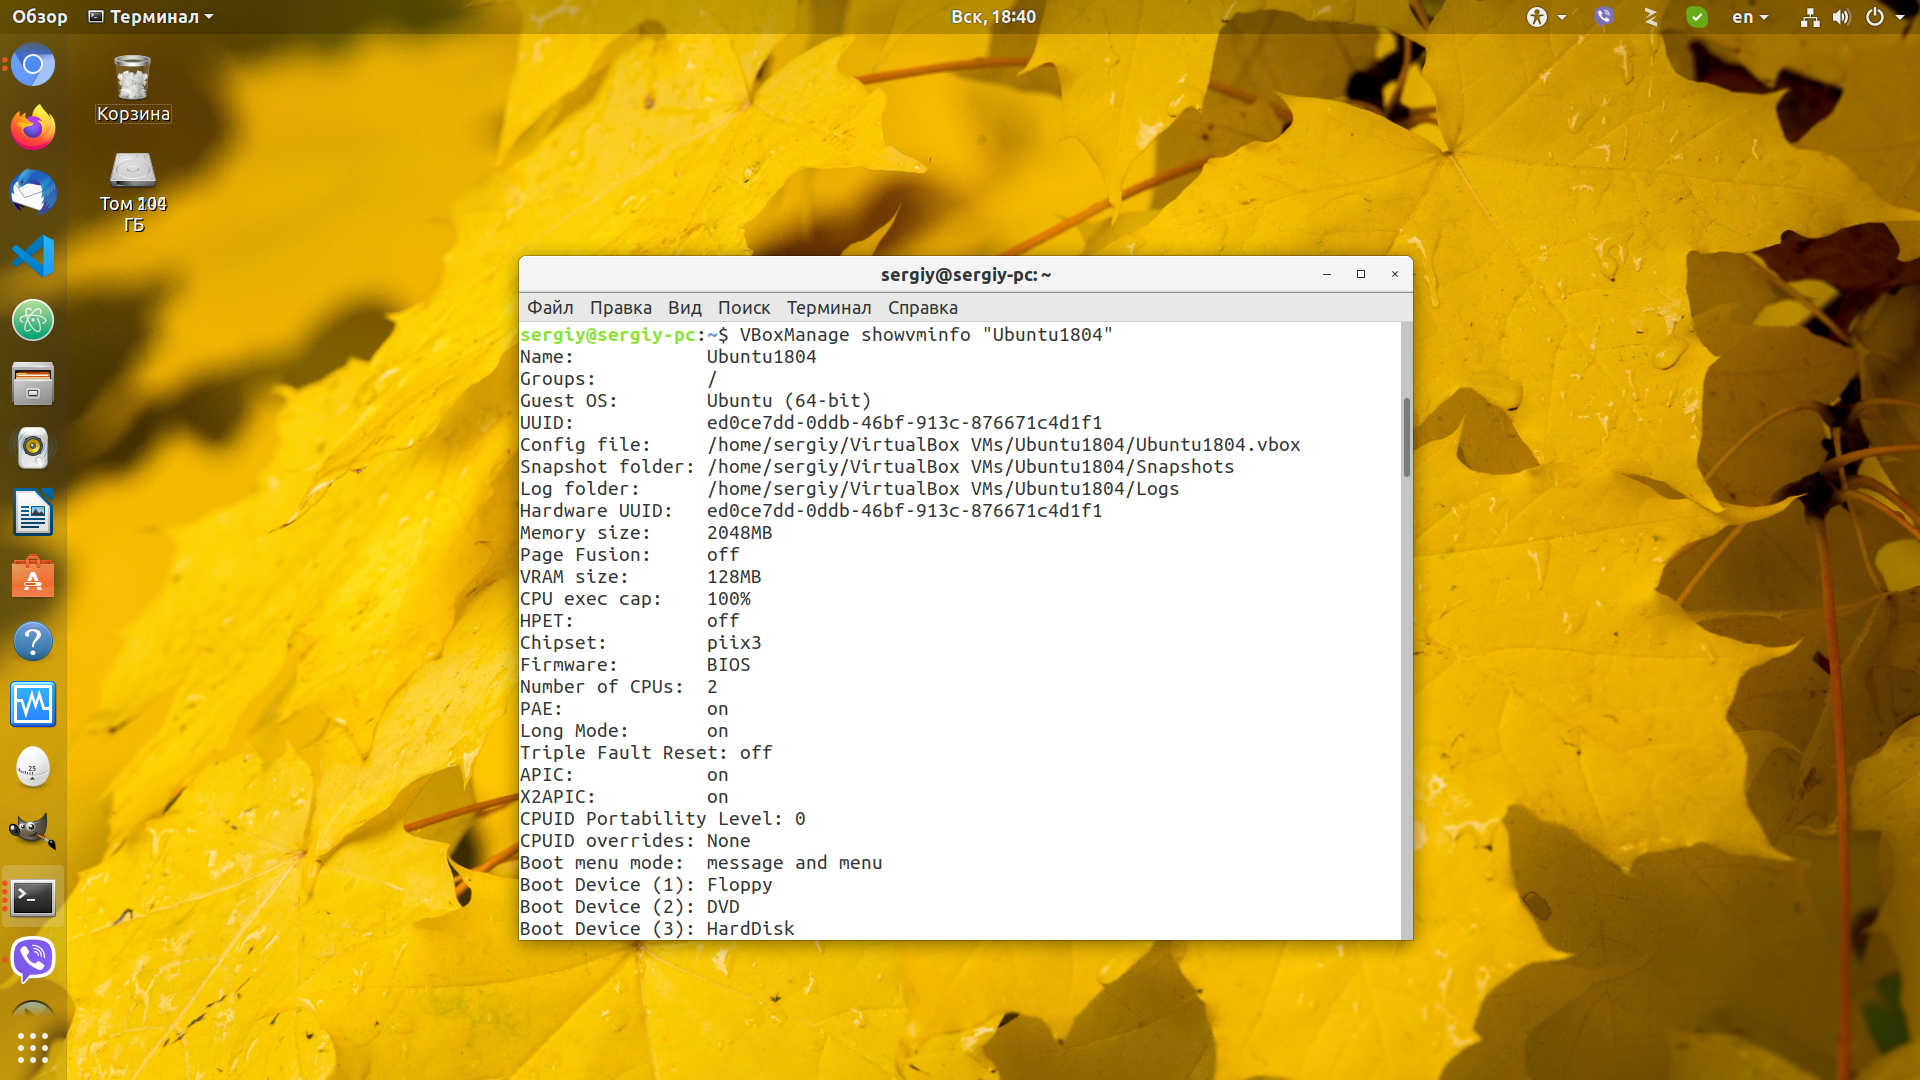Click the terminal vertical scrollbar
The image size is (1920, 1080).
1406,438
